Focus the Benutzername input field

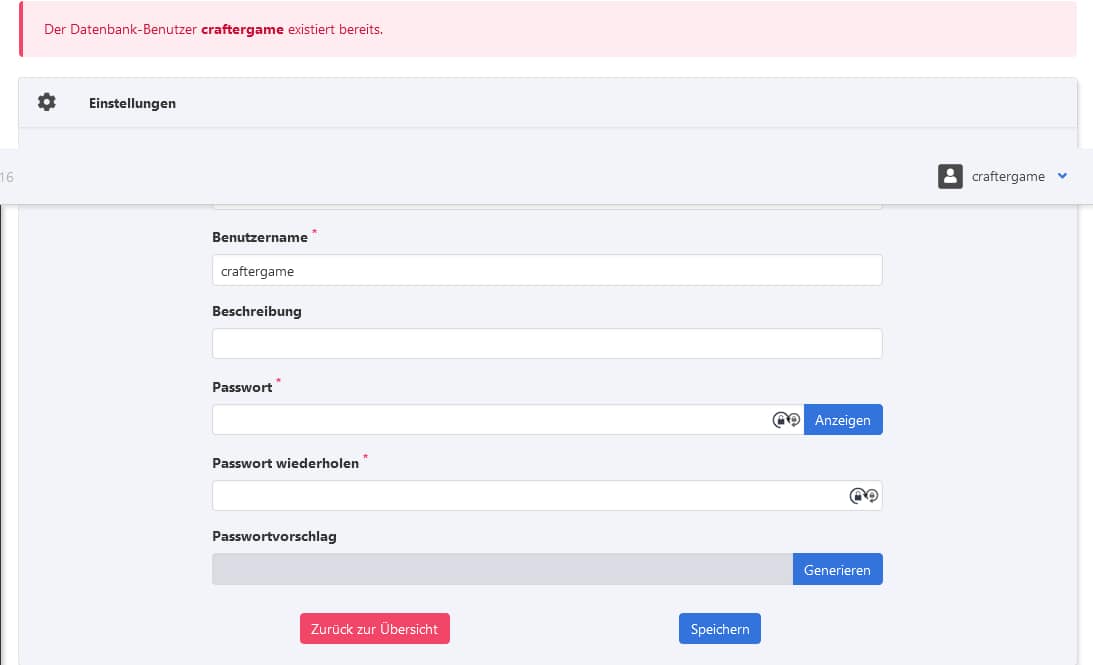point(546,270)
